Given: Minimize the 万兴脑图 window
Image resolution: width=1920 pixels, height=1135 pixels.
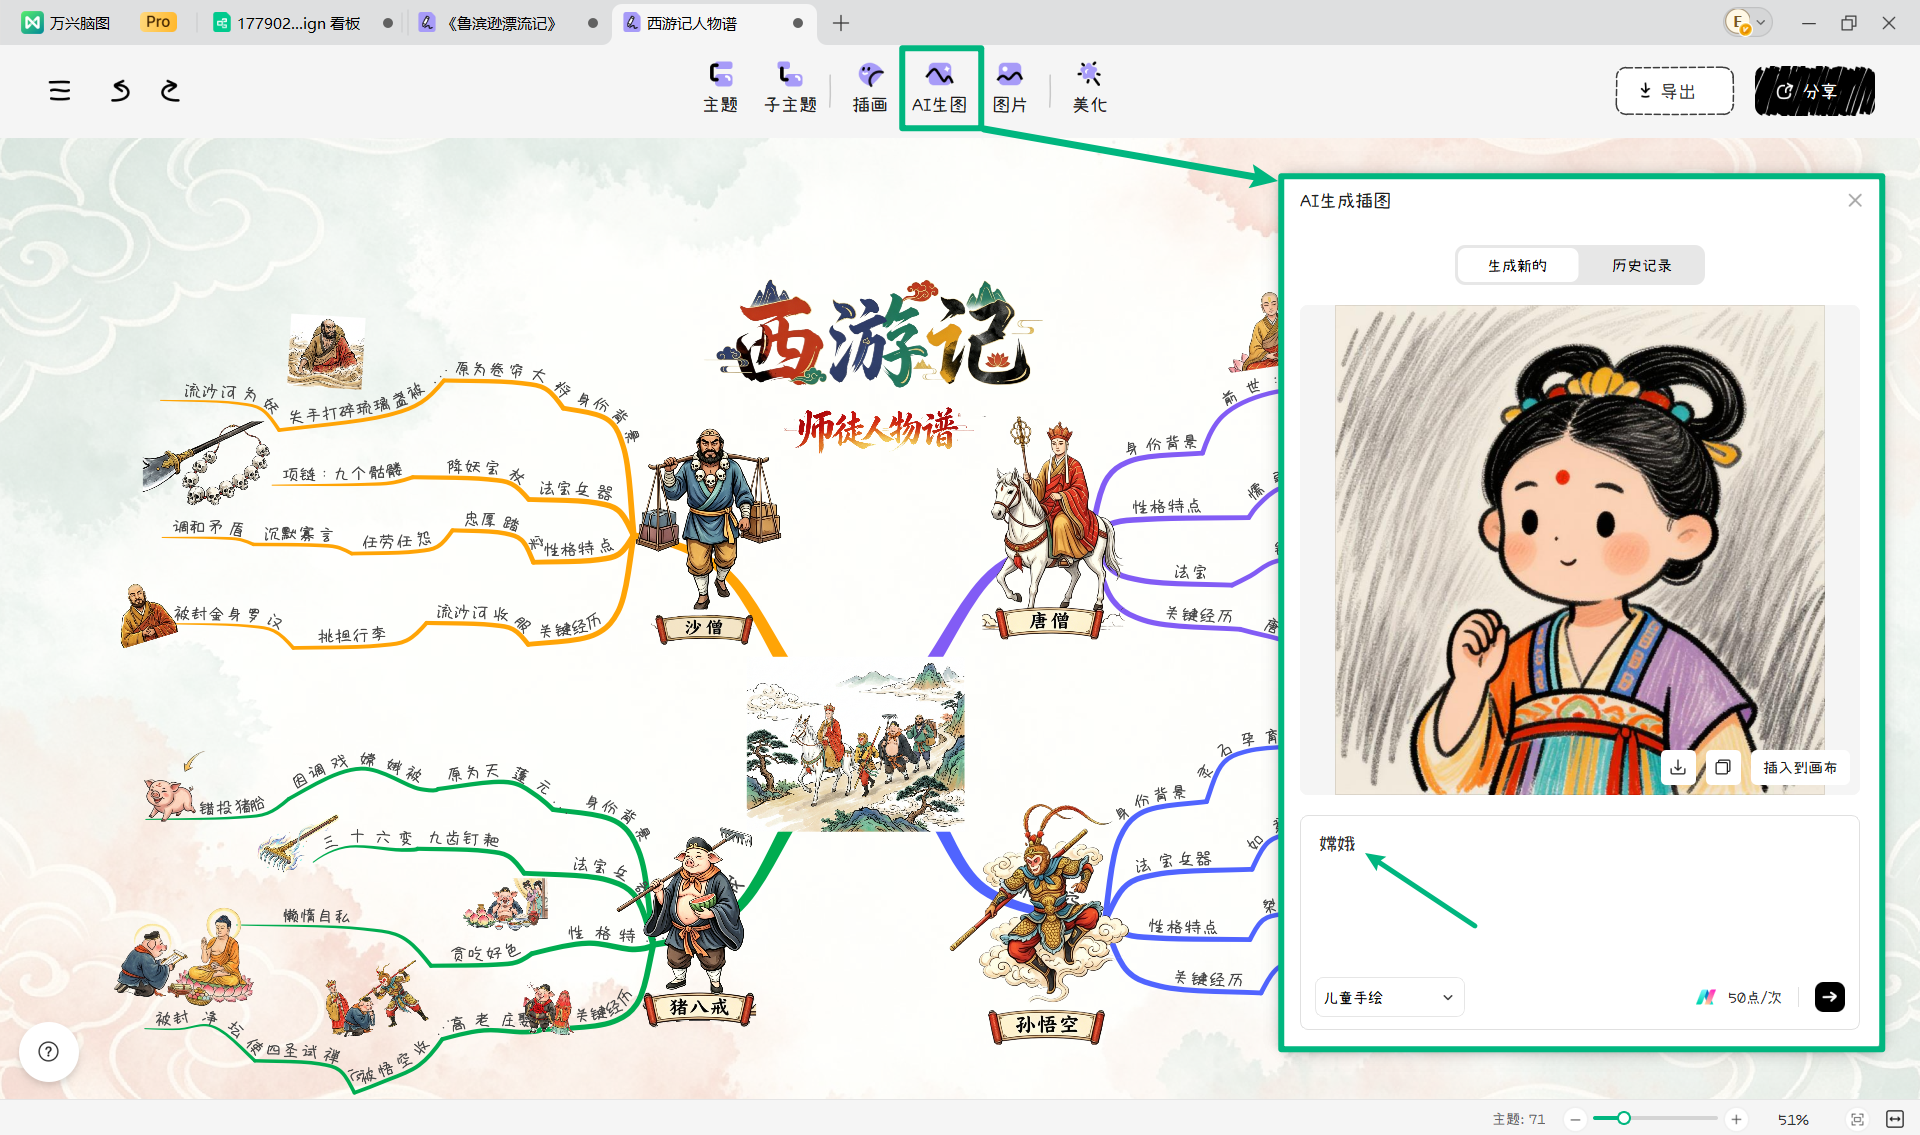Looking at the screenshot, I should pyautogui.click(x=1808, y=23).
